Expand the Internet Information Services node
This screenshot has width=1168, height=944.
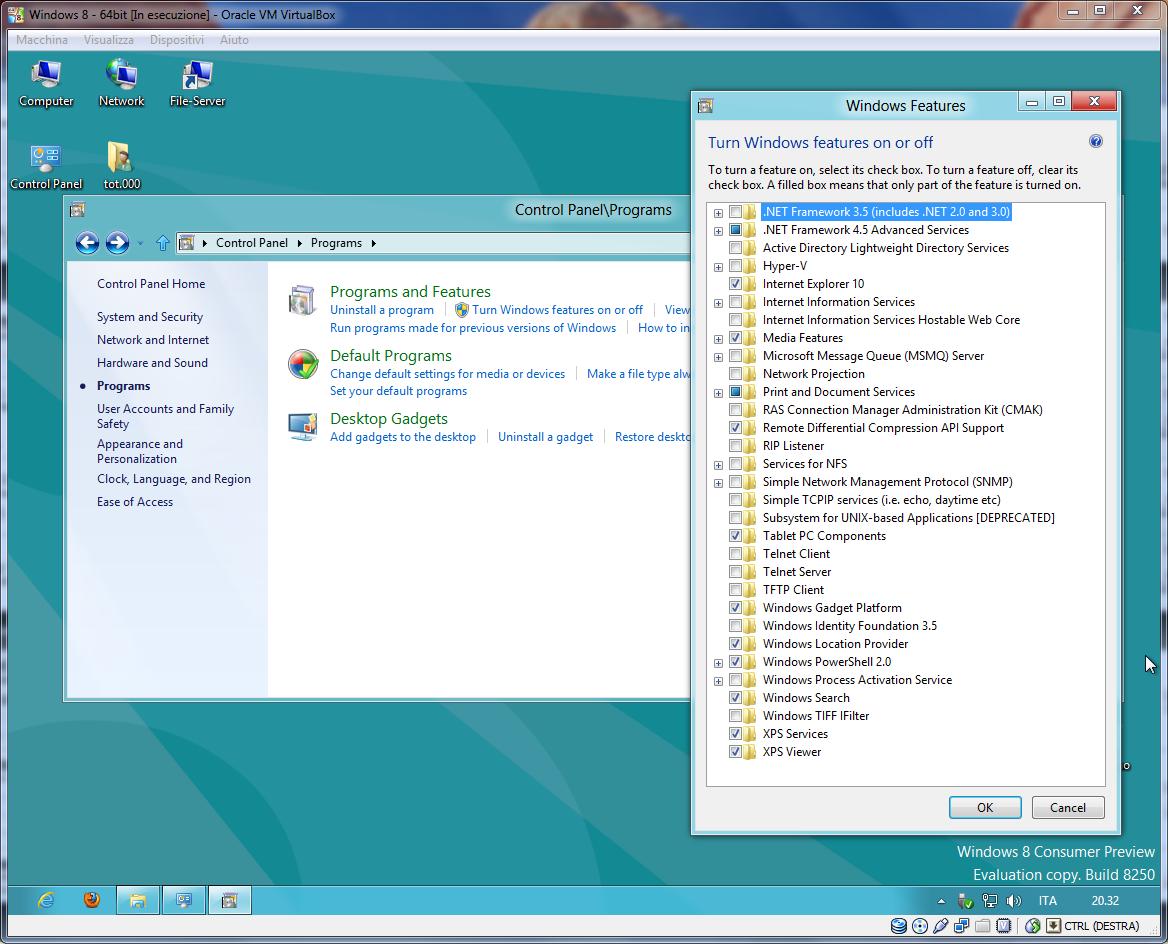pyautogui.click(x=718, y=303)
